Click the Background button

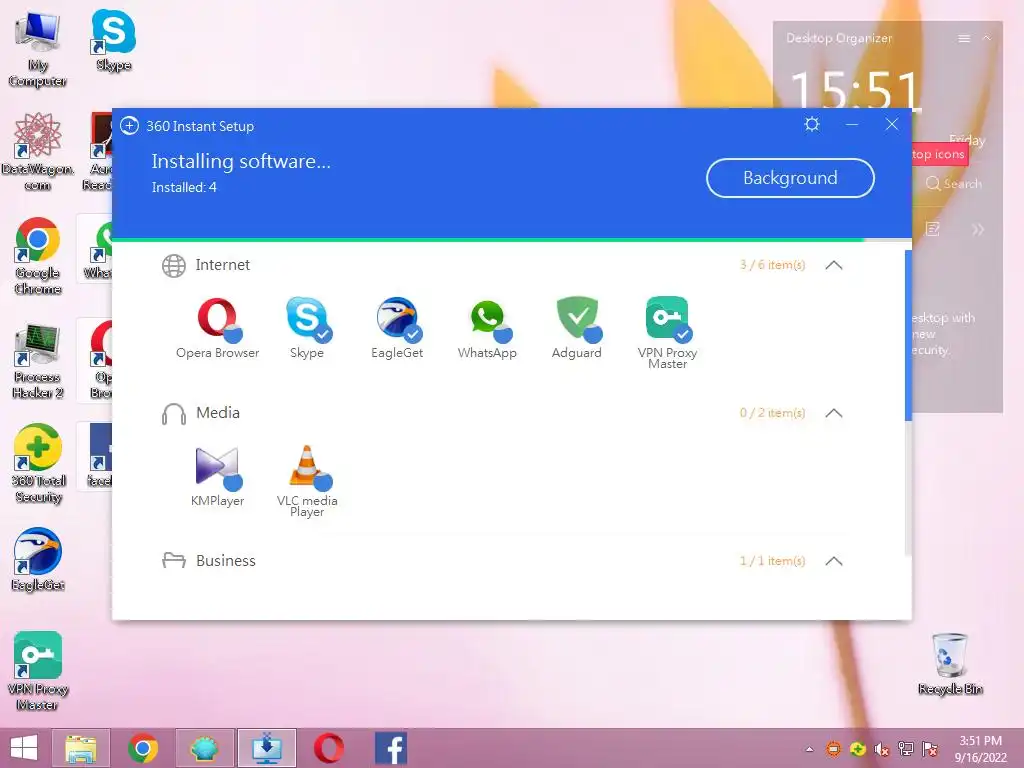(x=790, y=178)
